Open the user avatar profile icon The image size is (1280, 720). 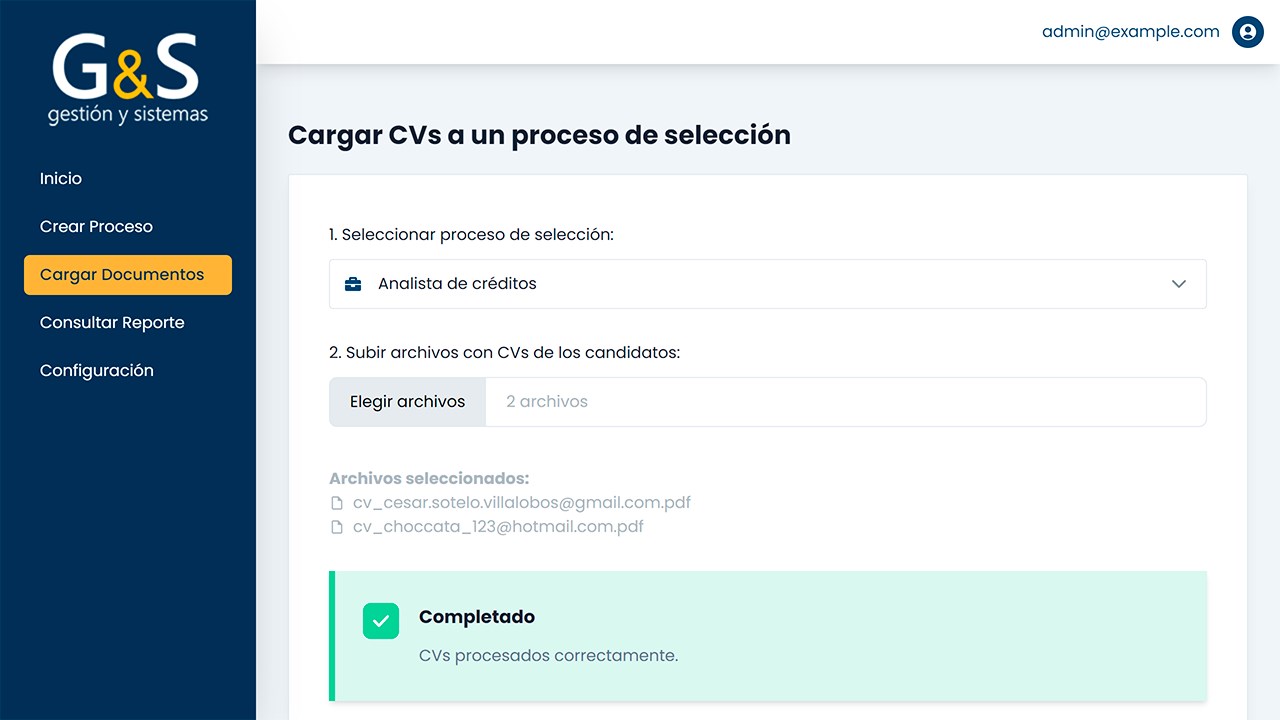click(1247, 32)
